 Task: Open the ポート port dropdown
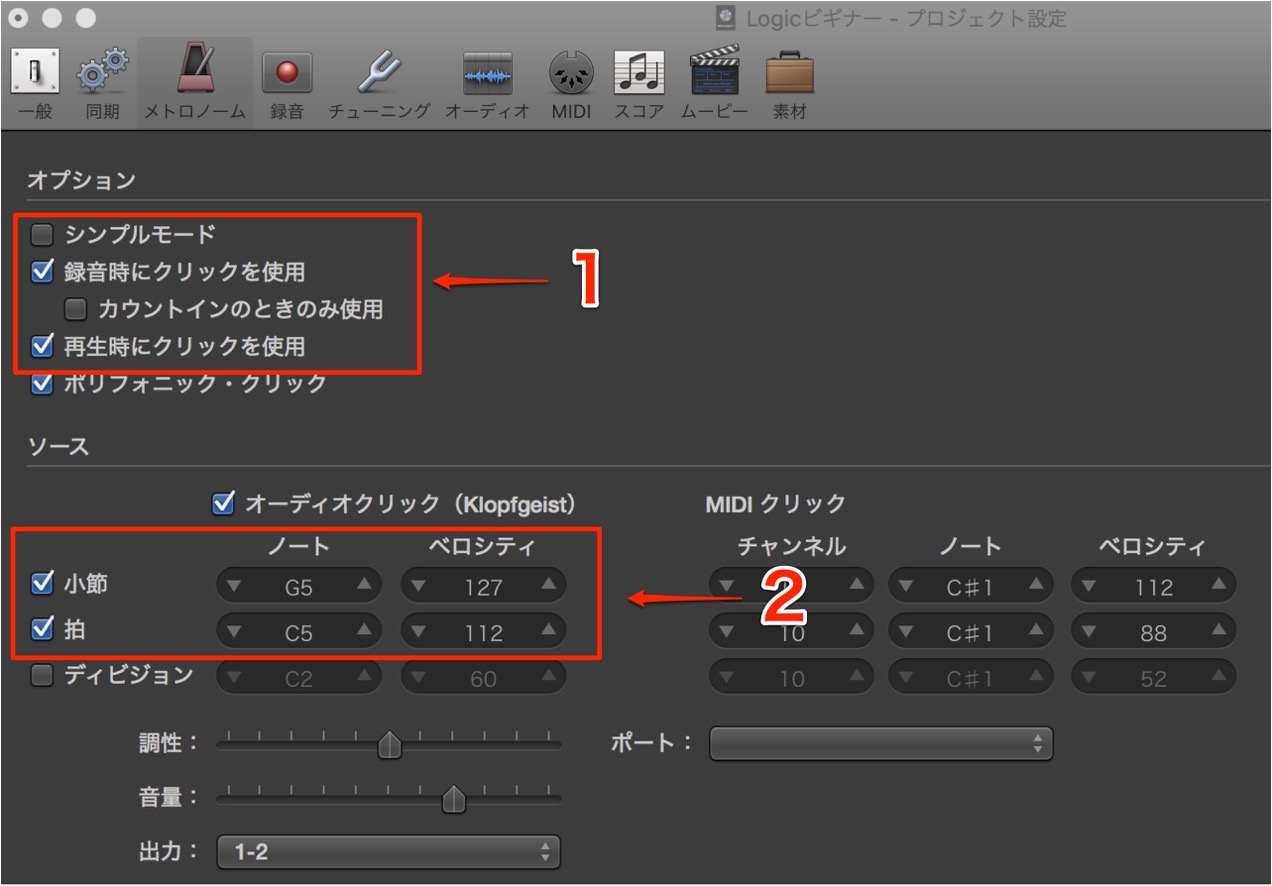click(x=881, y=744)
